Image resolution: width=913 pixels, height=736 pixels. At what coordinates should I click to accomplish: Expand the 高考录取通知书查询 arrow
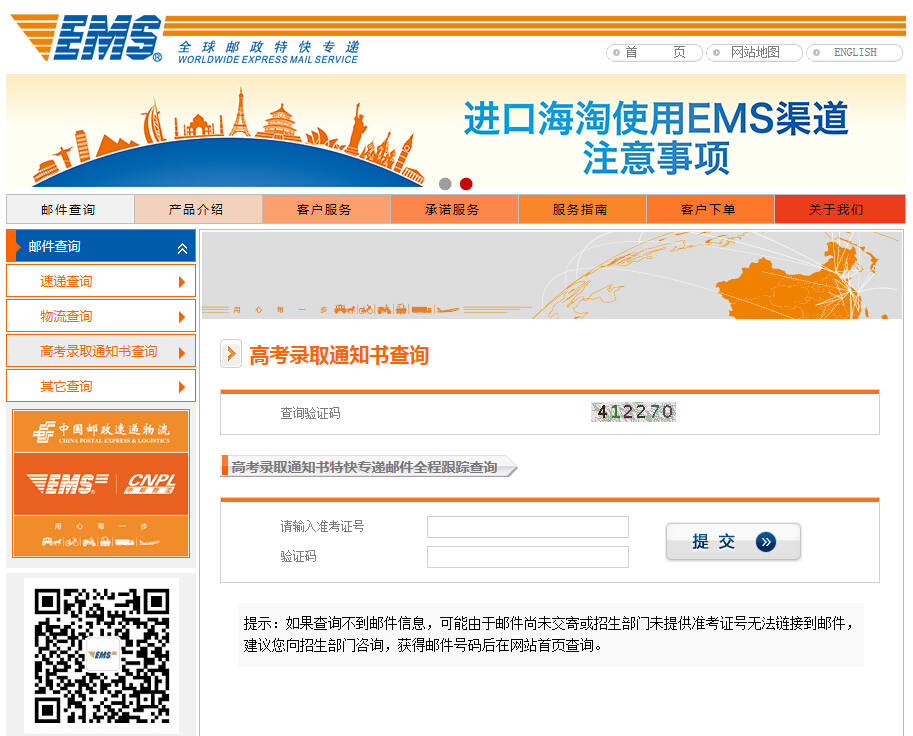pyautogui.click(x=182, y=352)
